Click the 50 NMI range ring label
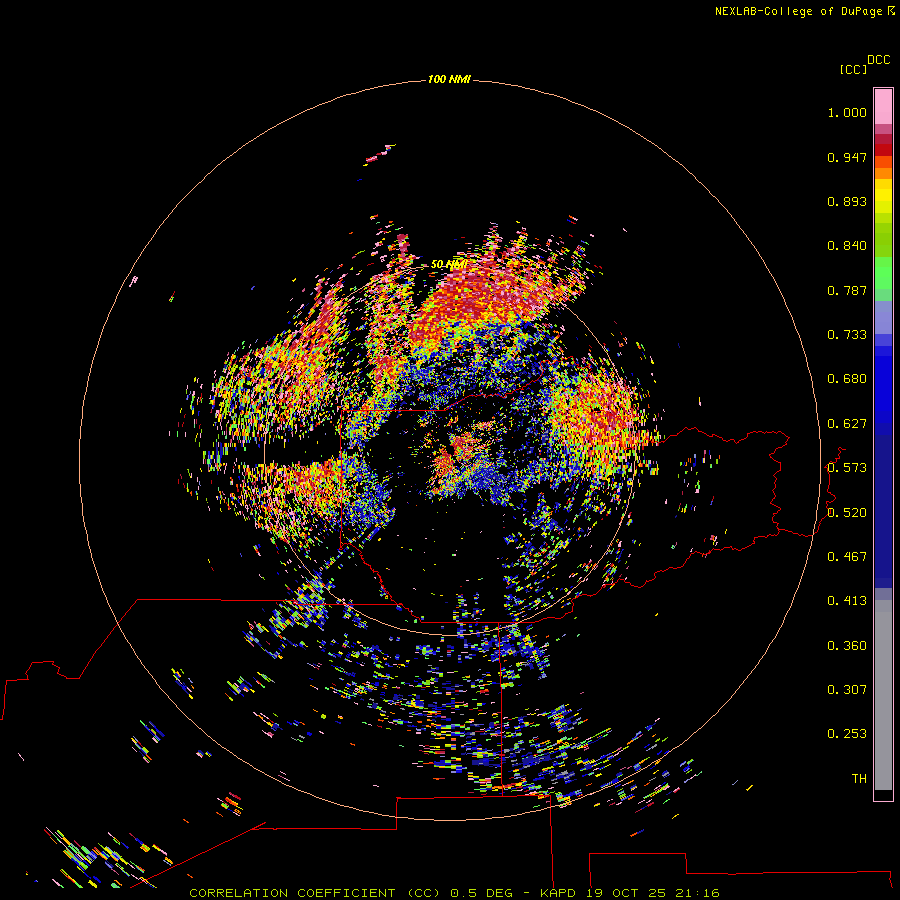 click(448, 265)
